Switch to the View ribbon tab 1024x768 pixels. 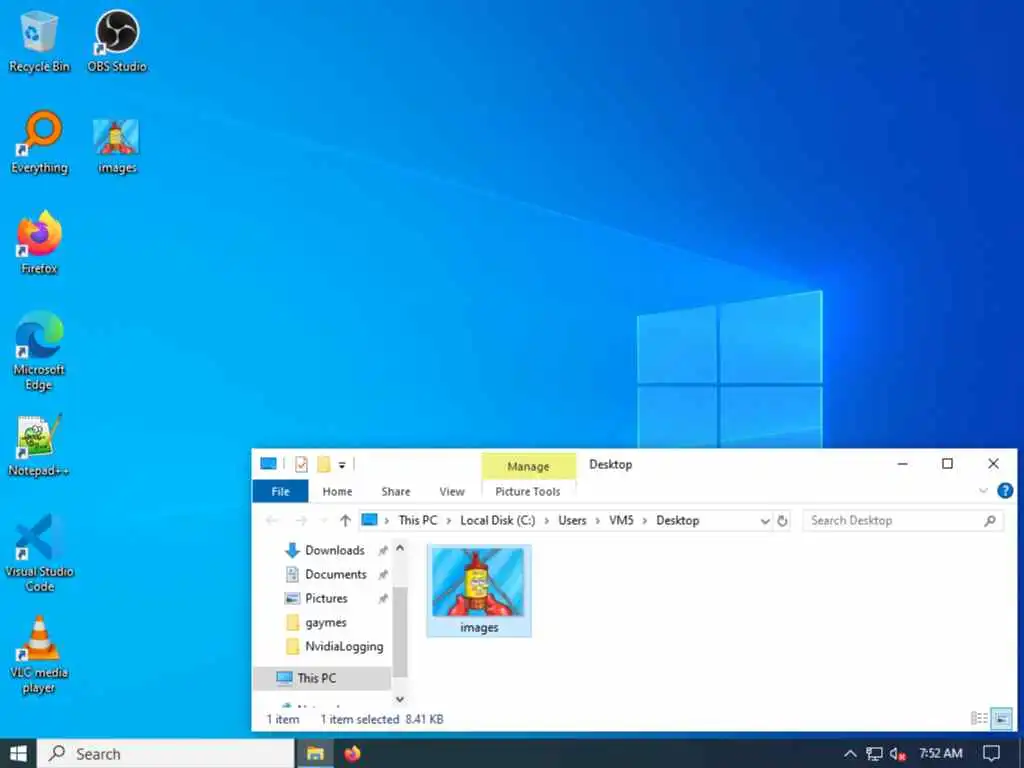452,492
